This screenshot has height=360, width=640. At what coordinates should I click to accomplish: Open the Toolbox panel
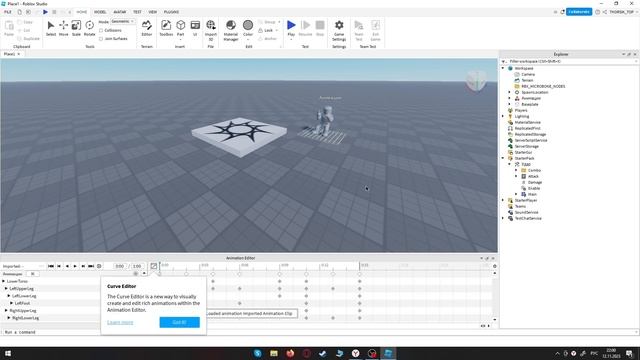(166, 28)
